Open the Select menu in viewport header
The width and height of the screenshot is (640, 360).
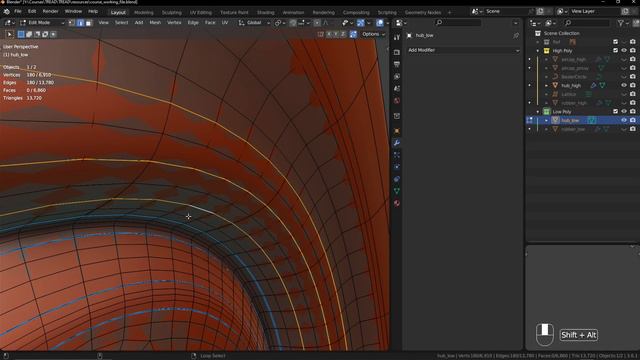click(x=121, y=23)
